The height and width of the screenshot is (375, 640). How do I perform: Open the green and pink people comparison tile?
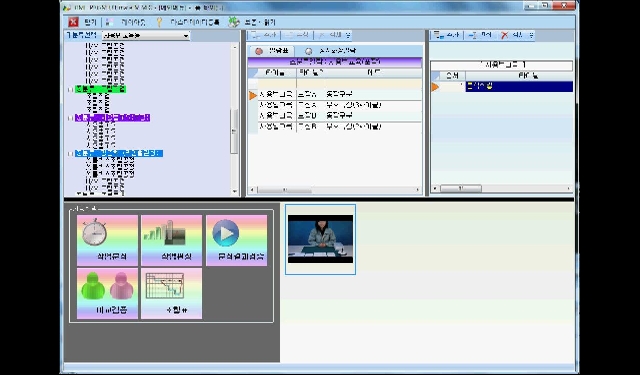107,293
